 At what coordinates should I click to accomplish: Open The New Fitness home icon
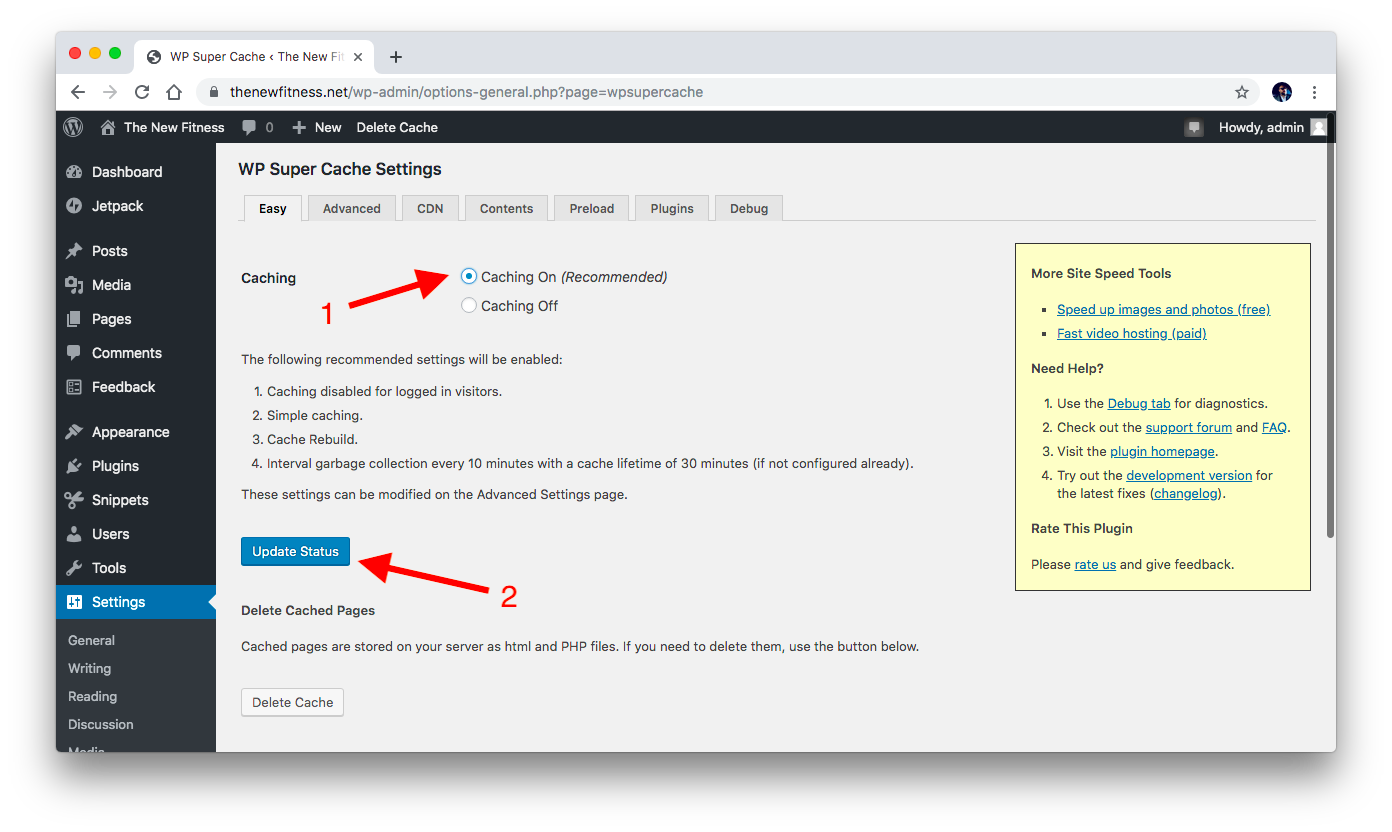(x=108, y=127)
